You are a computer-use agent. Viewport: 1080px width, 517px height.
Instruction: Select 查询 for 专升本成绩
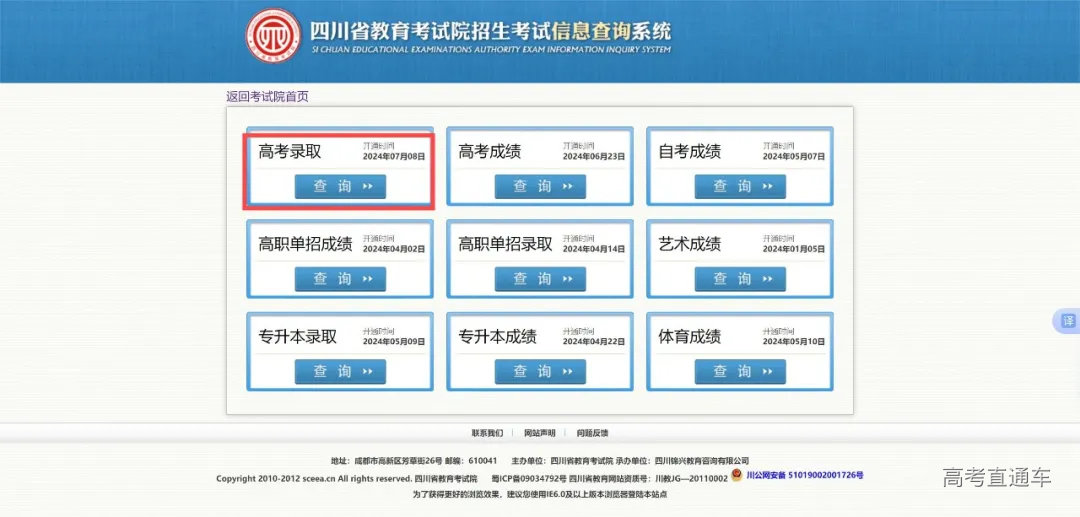(x=540, y=372)
